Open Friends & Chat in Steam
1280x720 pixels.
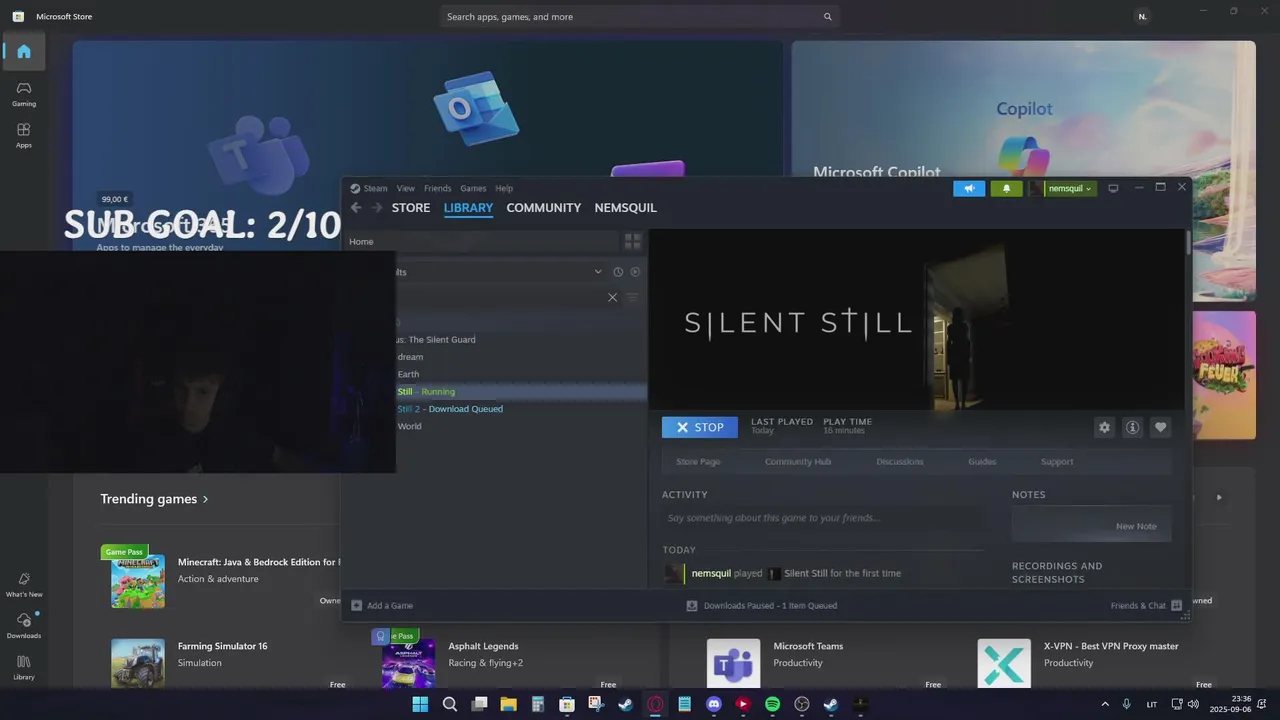[x=1146, y=606]
